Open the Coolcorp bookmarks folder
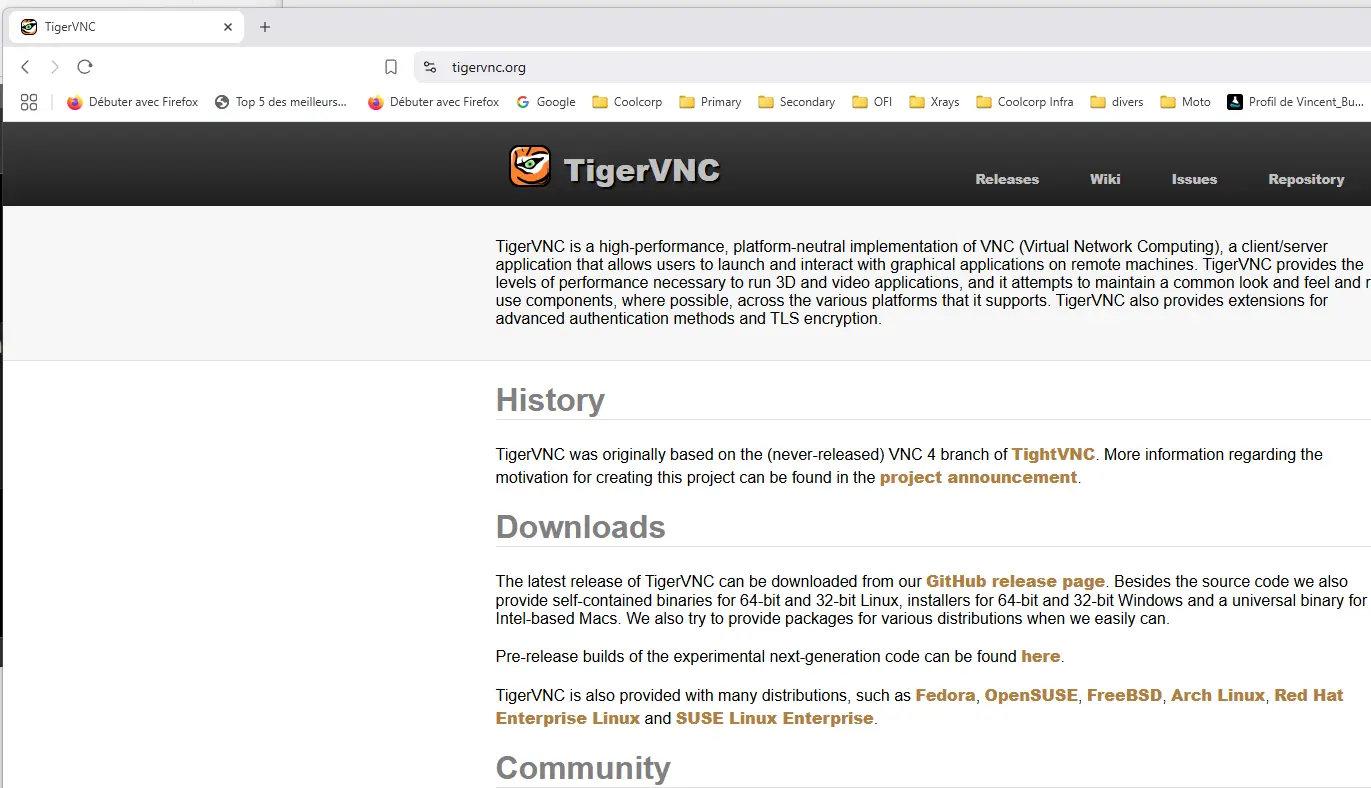Viewport: 1371px width, 788px height. click(626, 101)
